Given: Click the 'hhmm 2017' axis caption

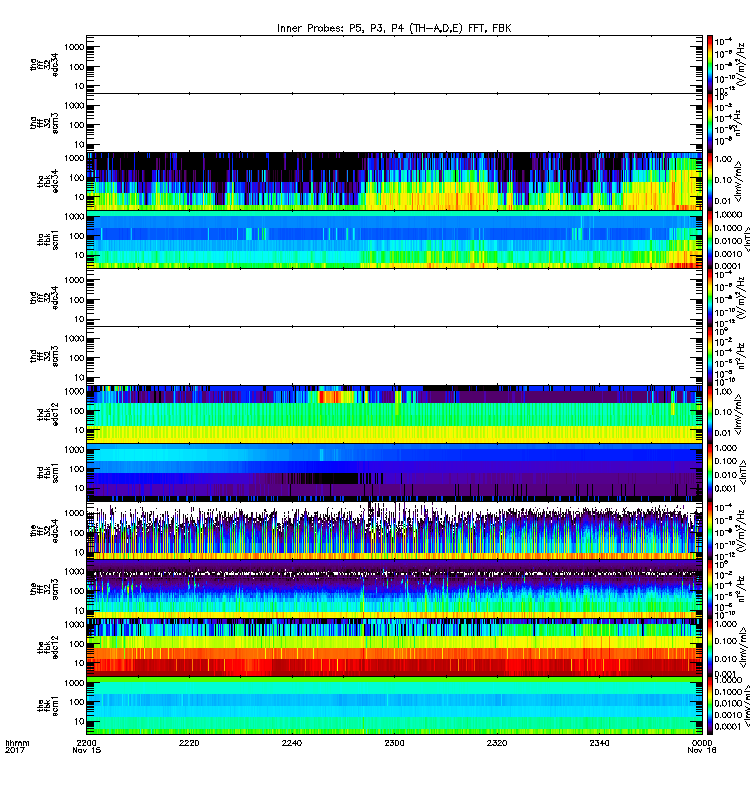Looking at the screenshot, I should click(x=17, y=746).
